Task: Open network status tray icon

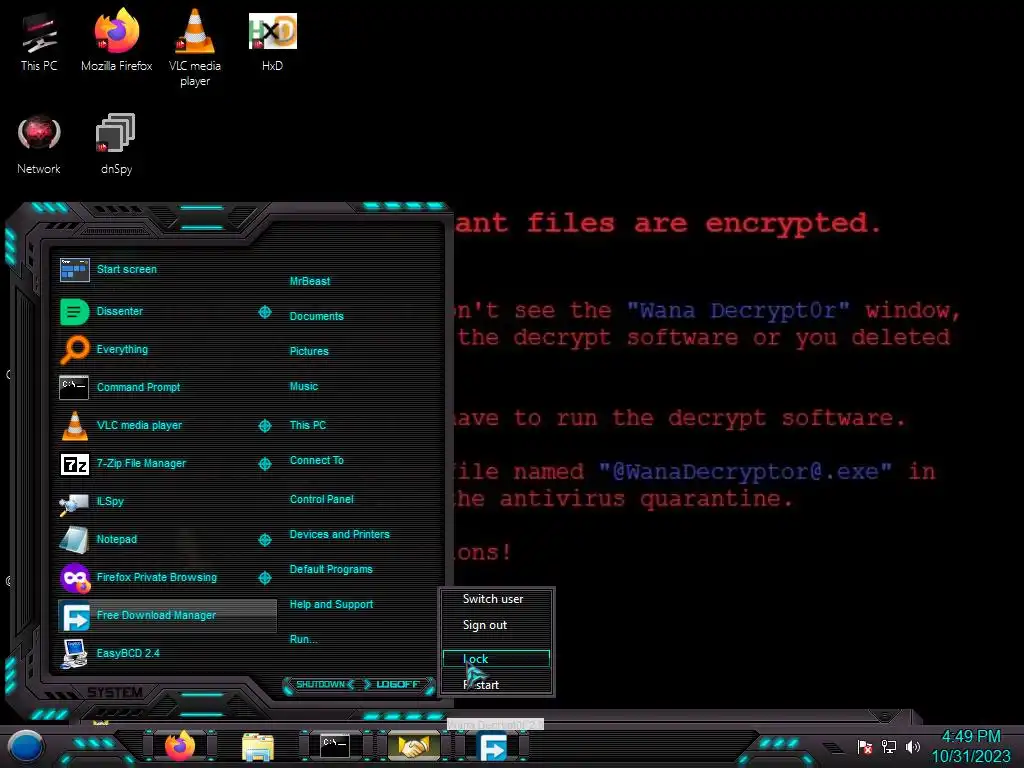Action: point(889,746)
